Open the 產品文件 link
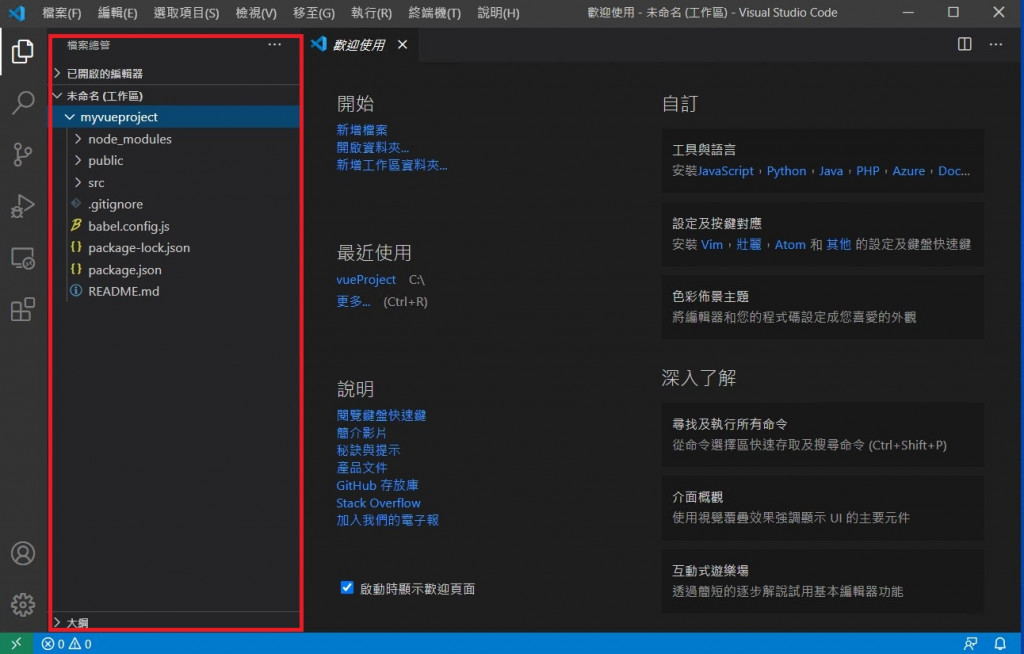Screen dimensions: 1024x654 [362, 468]
